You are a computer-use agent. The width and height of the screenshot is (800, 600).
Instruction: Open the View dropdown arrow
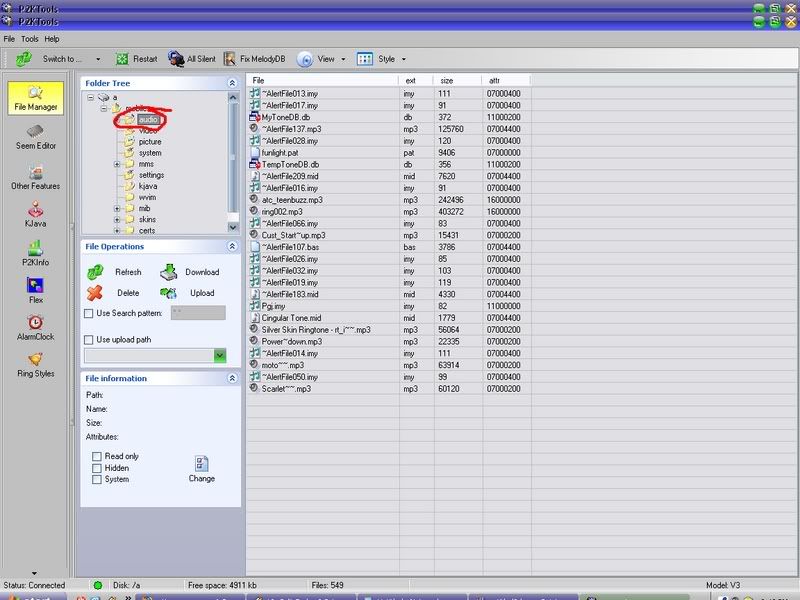(343, 59)
